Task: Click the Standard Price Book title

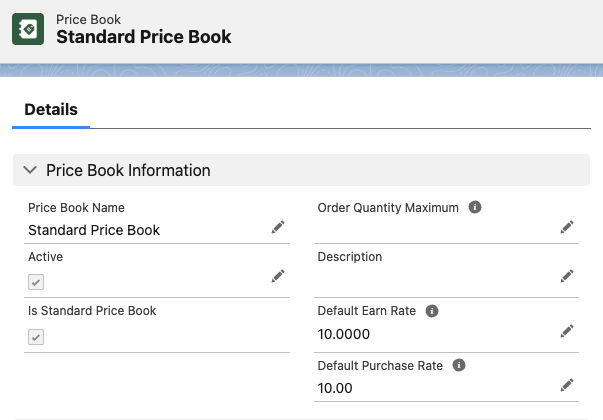Action: (144, 37)
